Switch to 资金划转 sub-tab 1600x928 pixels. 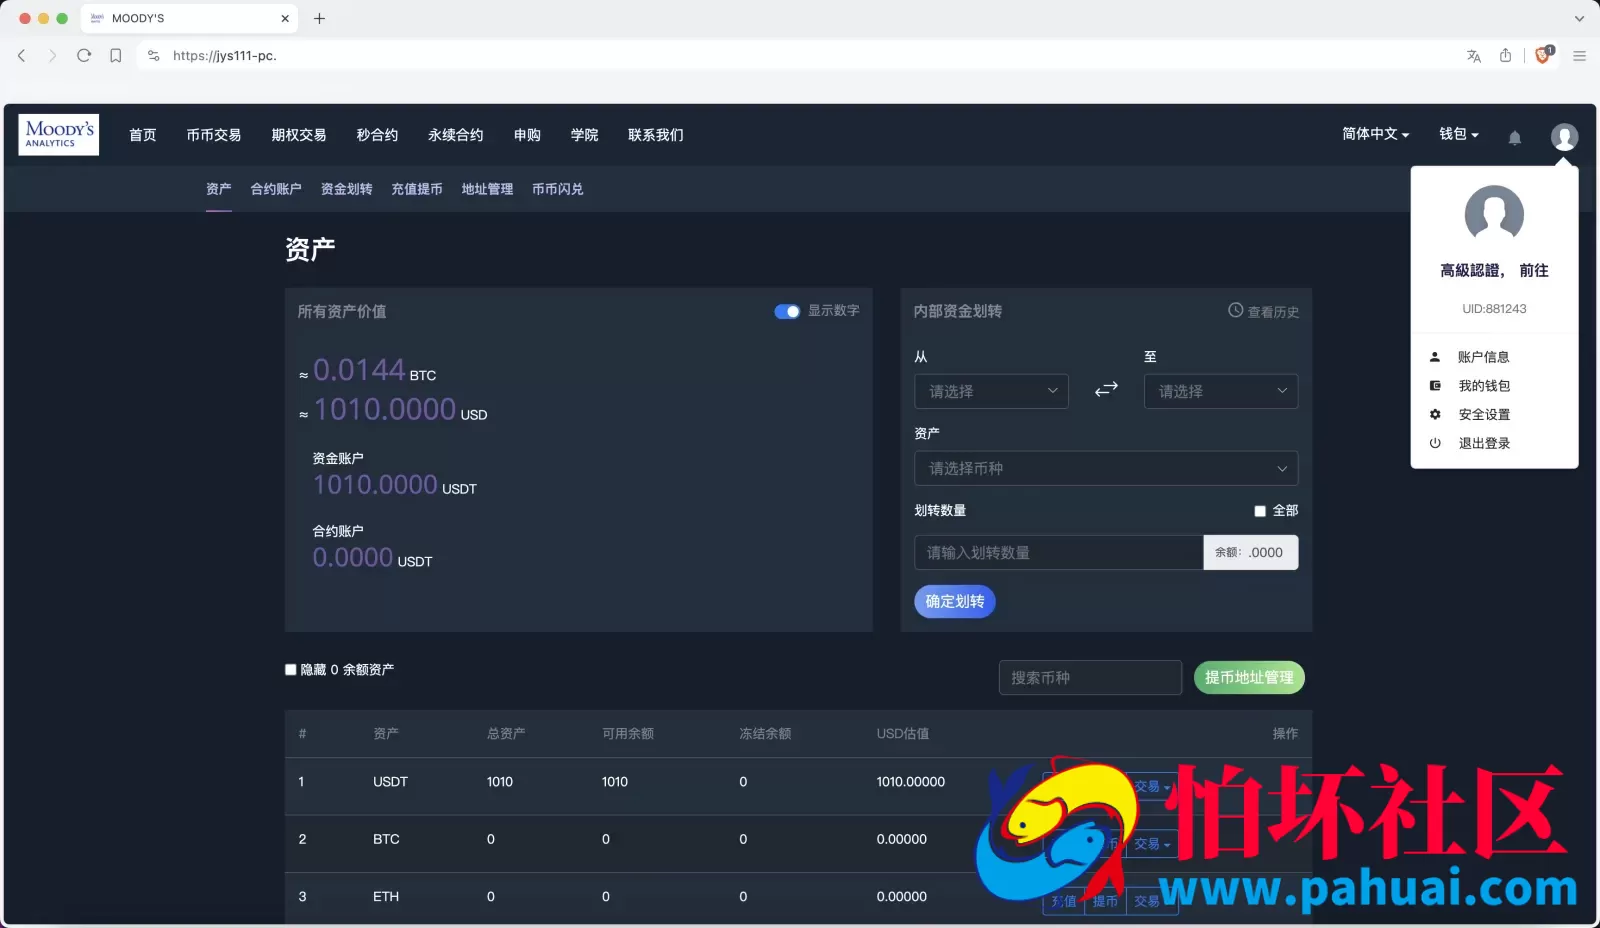tap(347, 189)
